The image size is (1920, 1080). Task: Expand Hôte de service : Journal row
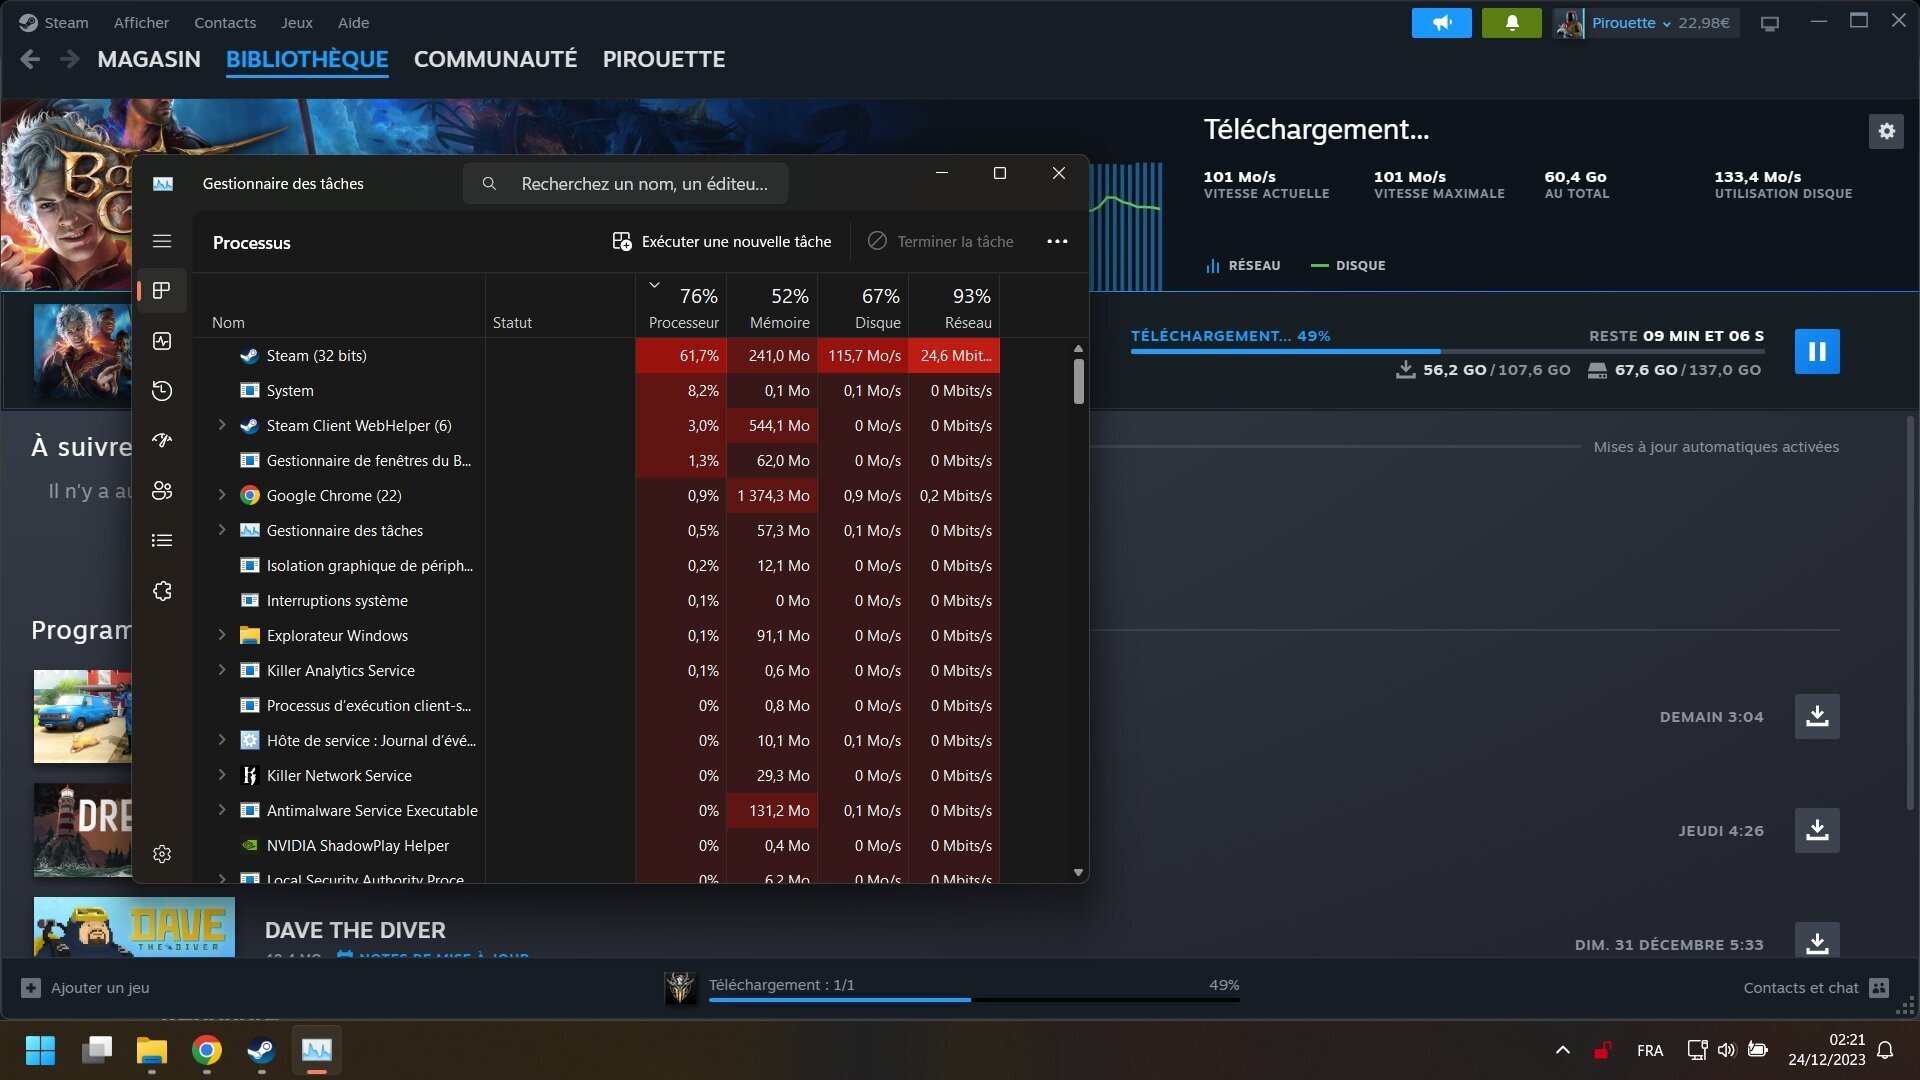(222, 740)
